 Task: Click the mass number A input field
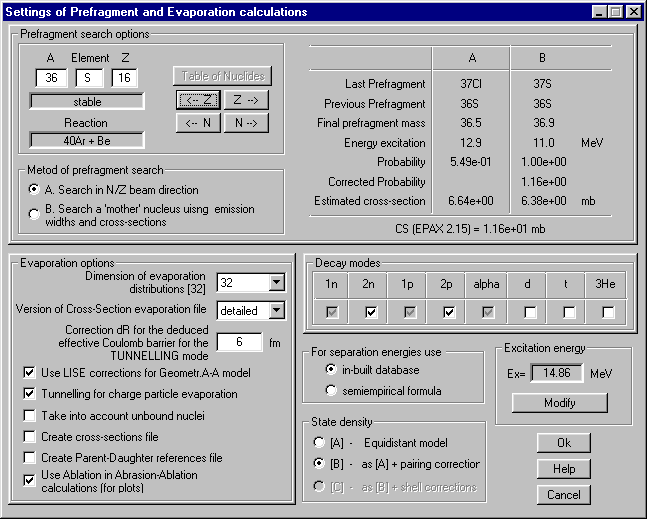[x=50, y=78]
